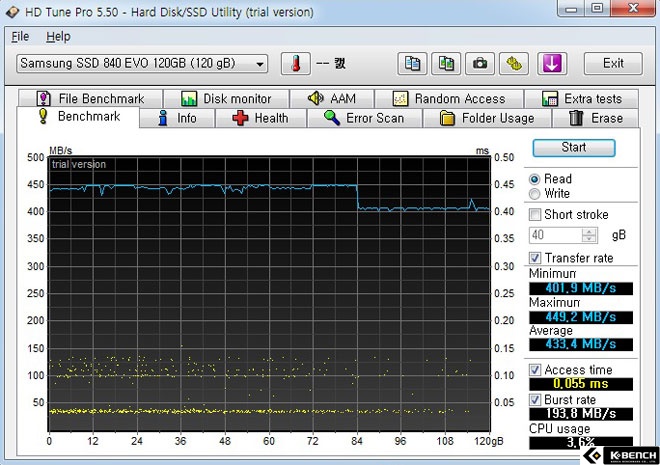Image resolution: width=660 pixels, height=465 pixels.
Task: Select the Write radio button
Action: [535, 194]
